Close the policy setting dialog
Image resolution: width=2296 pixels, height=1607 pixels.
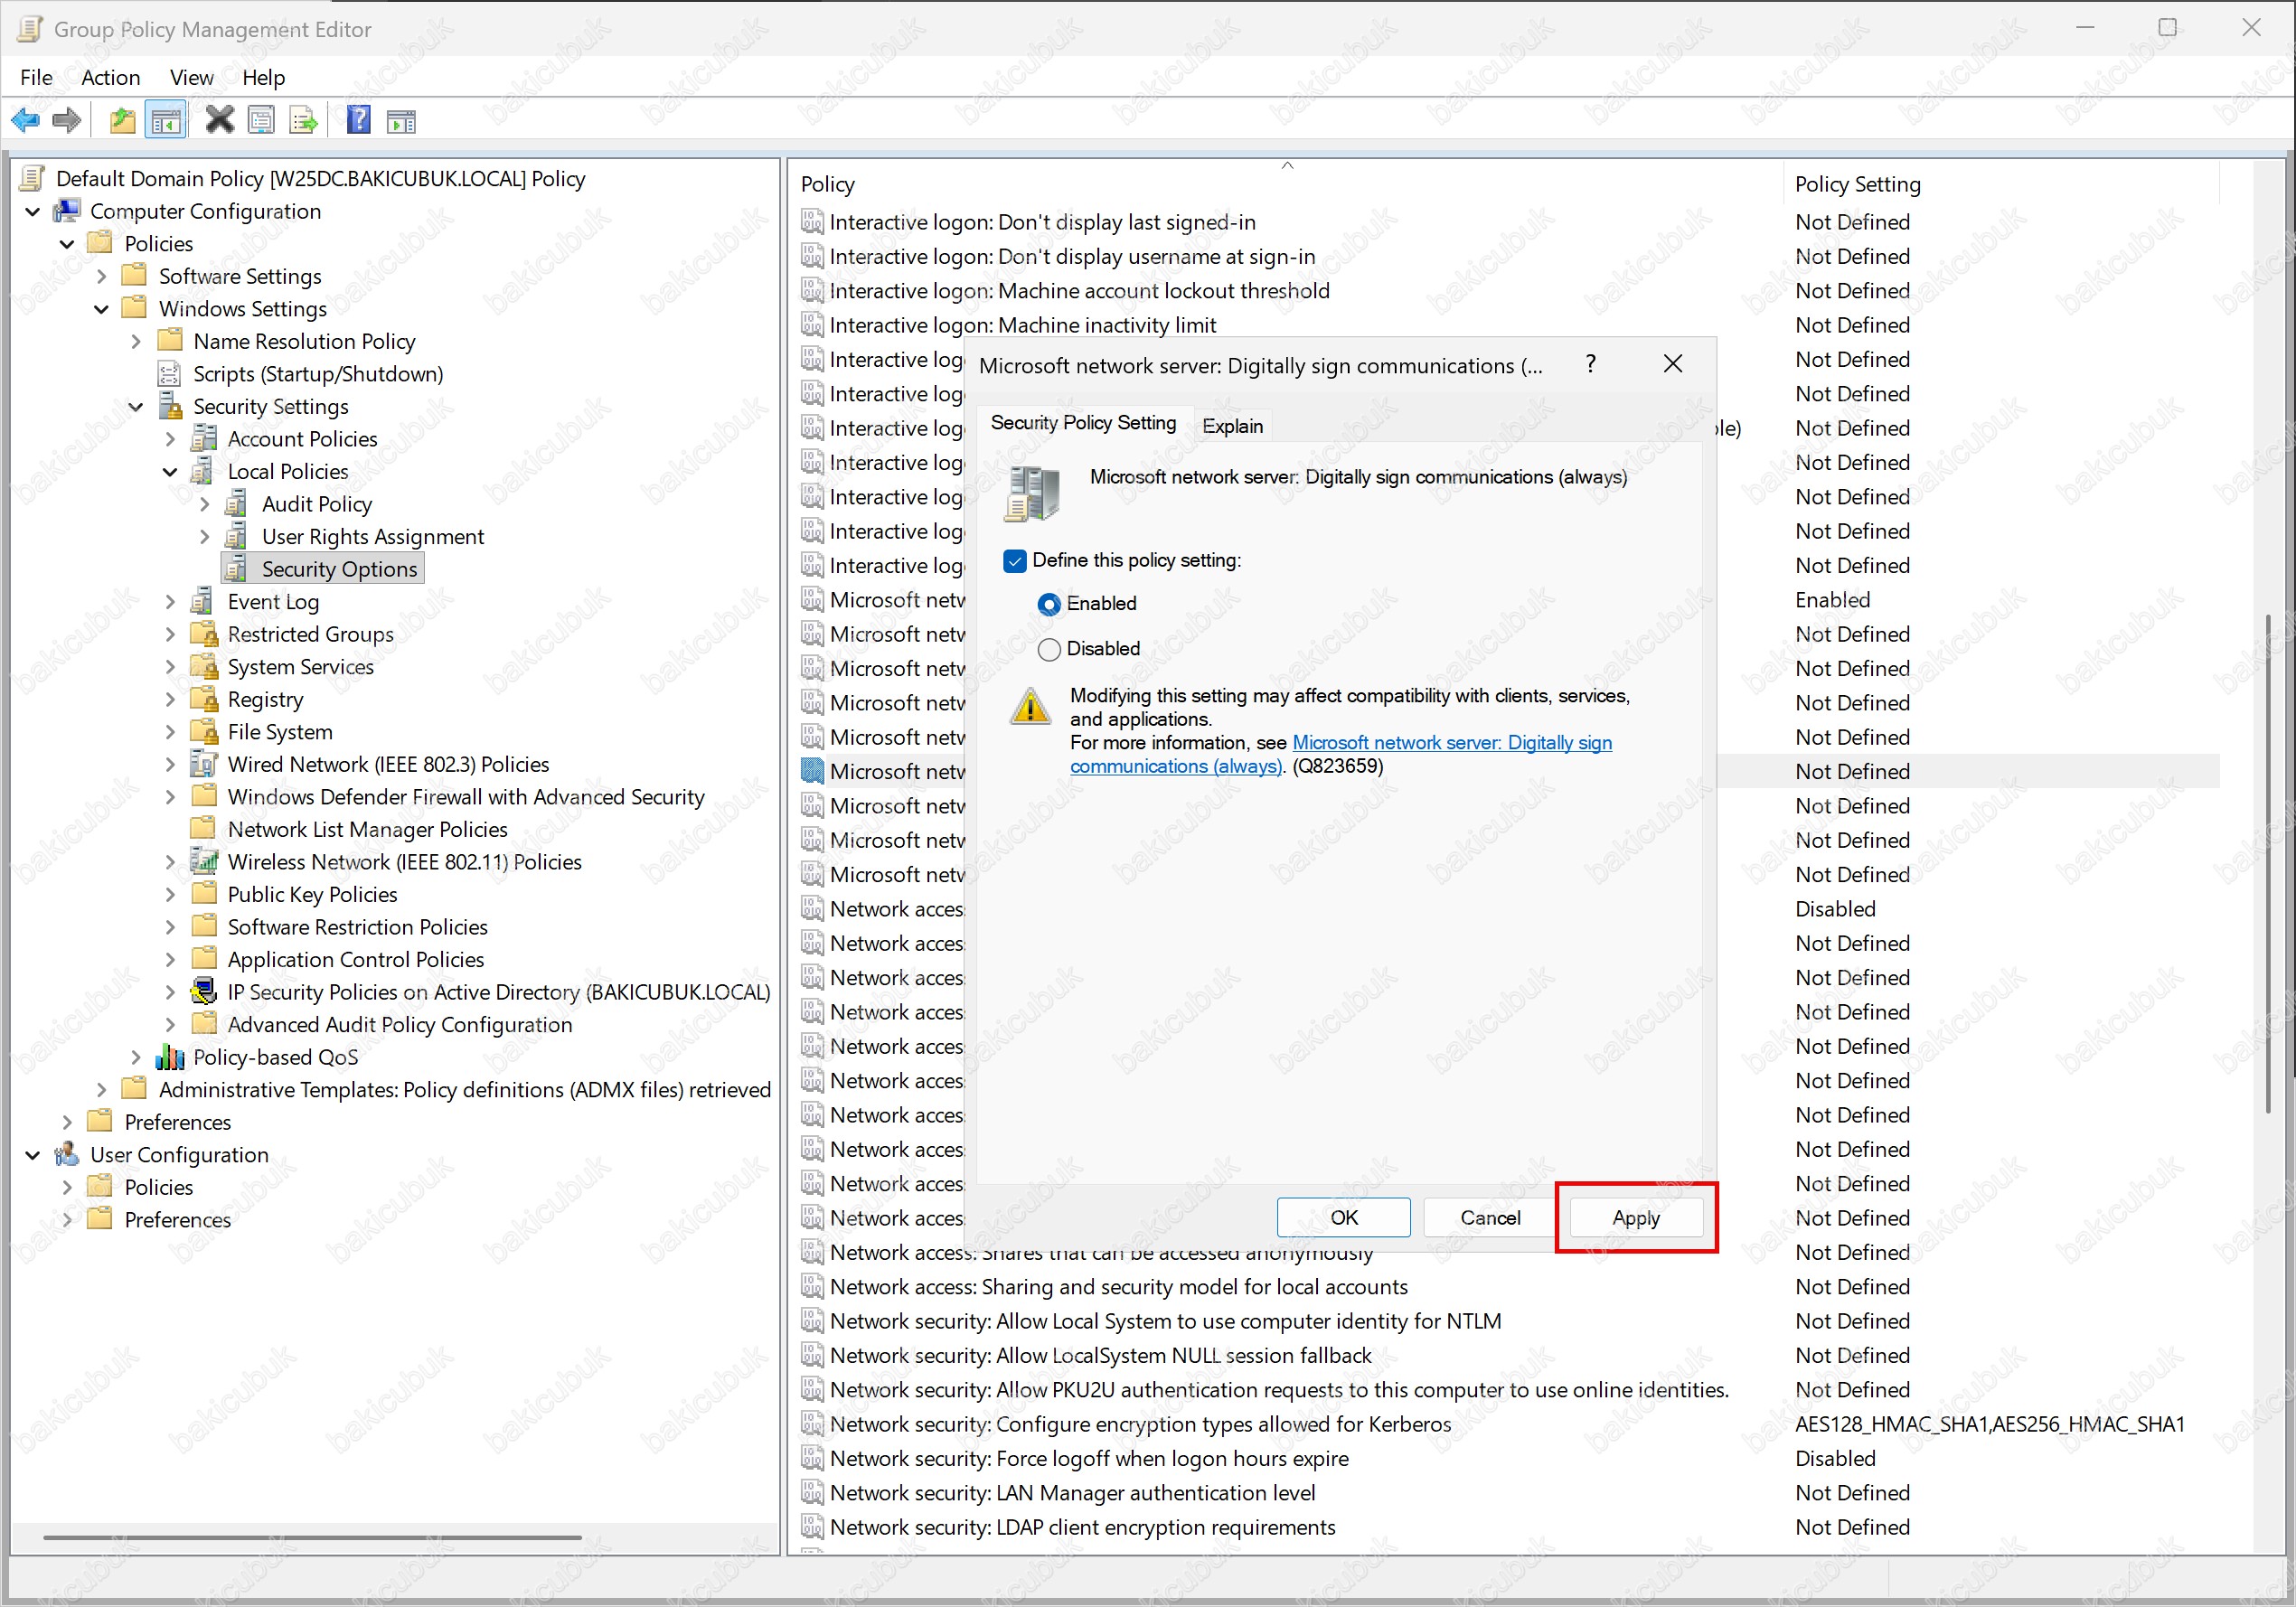pos(1673,364)
